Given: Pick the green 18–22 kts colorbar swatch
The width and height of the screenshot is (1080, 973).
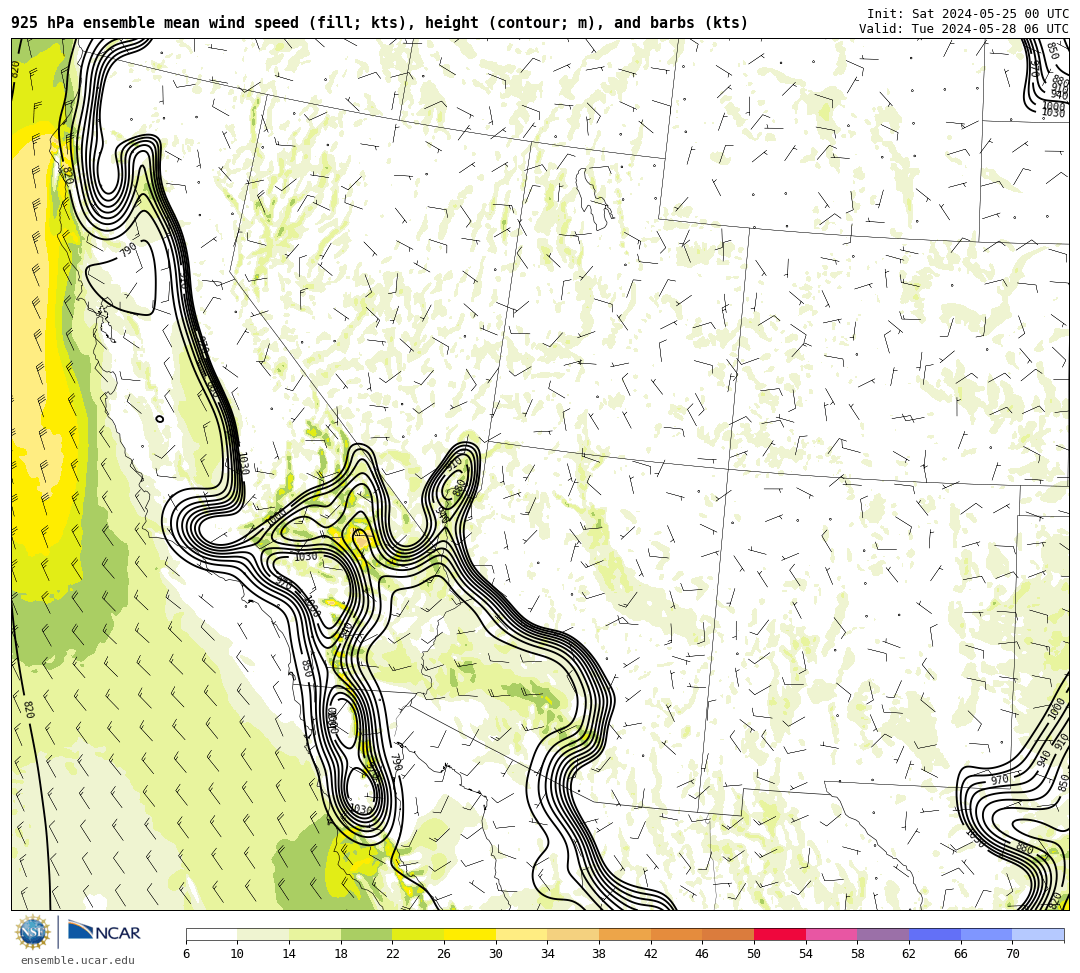Looking at the screenshot, I should [366, 934].
